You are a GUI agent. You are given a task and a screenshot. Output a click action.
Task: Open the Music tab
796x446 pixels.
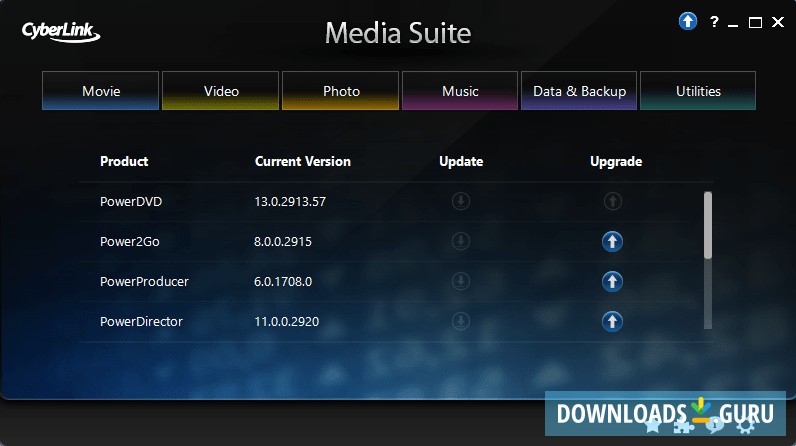[x=460, y=91]
